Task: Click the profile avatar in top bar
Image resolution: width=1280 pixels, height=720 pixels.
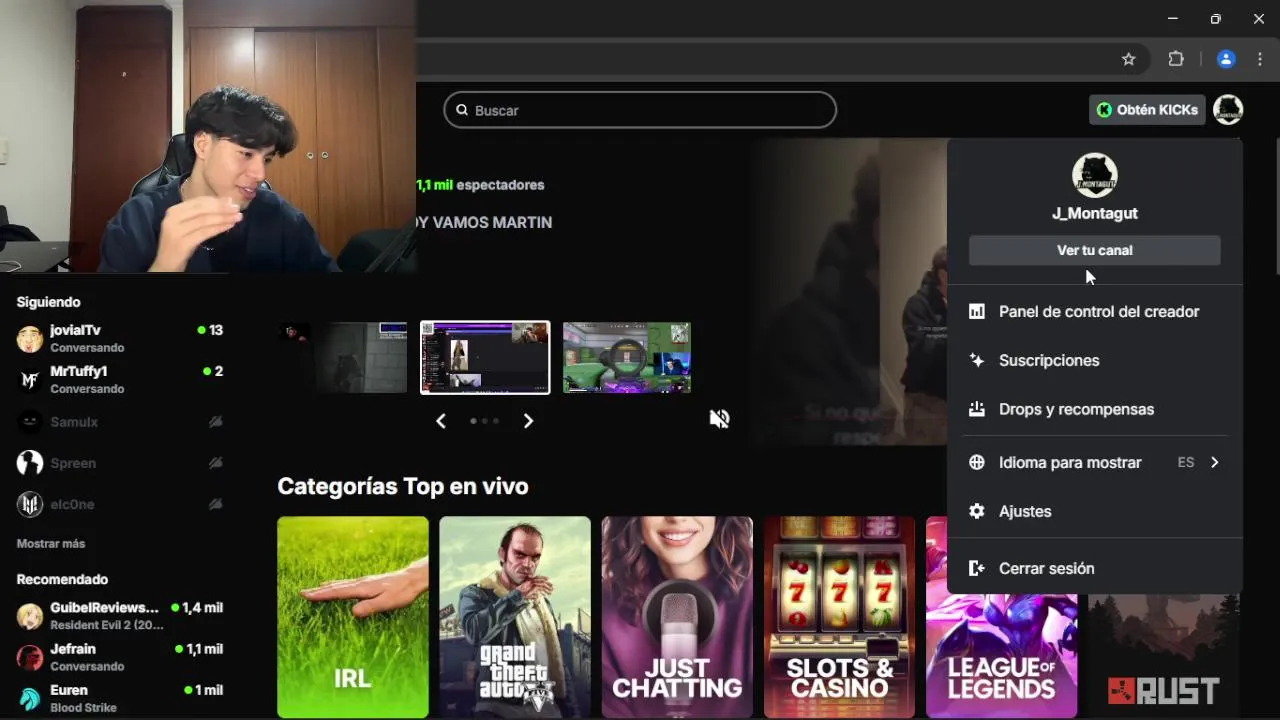Action: (1228, 110)
